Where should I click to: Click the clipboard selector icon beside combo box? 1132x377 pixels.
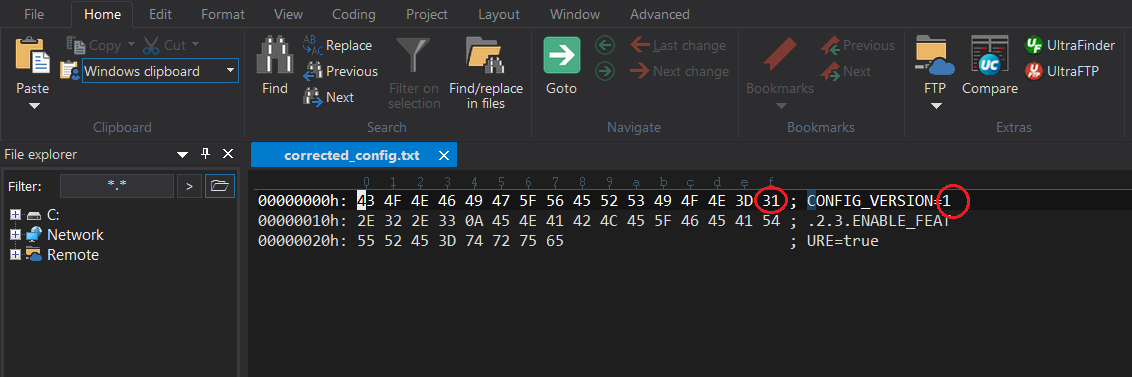pyautogui.click(x=69, y=71)
